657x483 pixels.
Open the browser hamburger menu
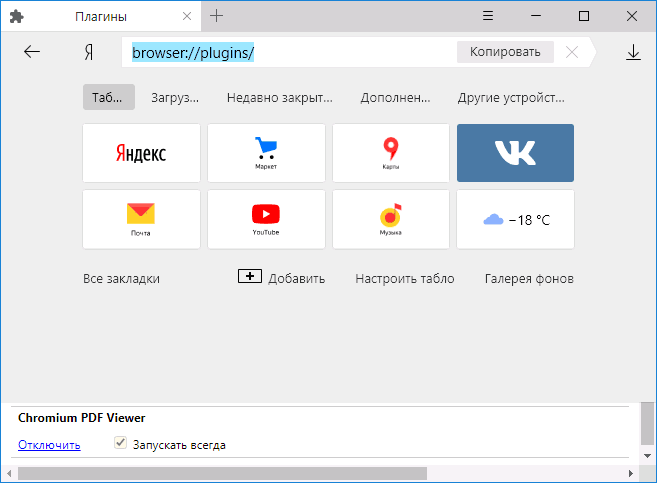click(x=488, y=16)
